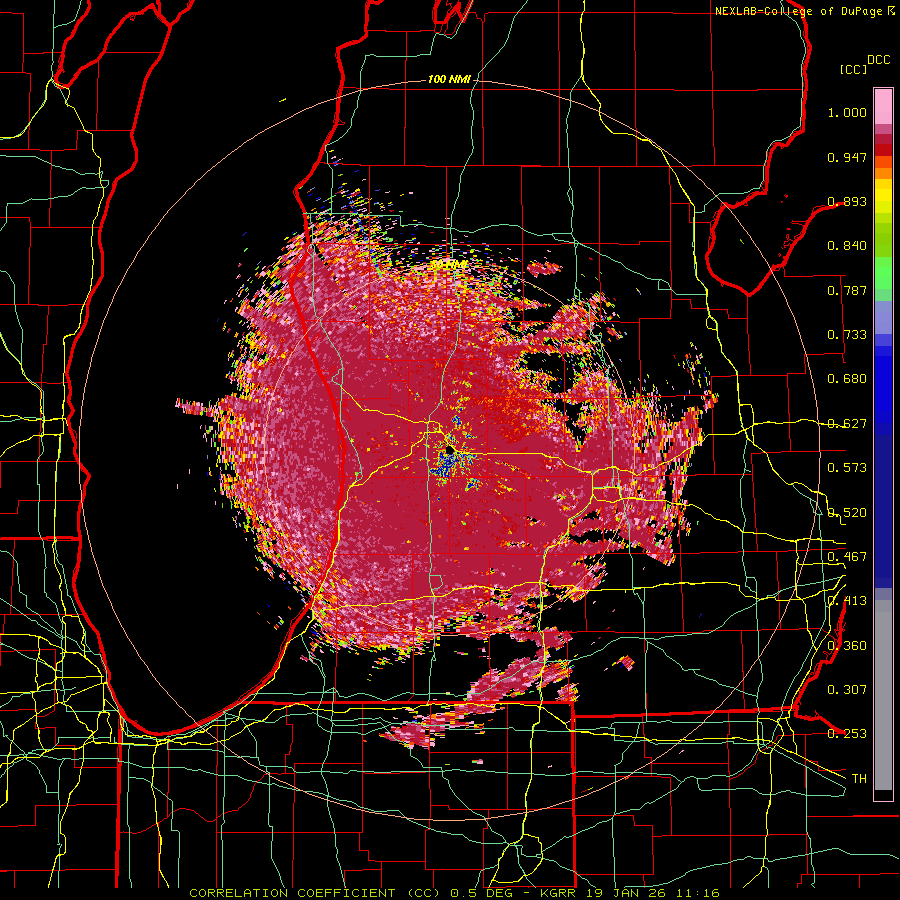Click the 0.893 scale value
The image size is (900, 900).
(x=847, y=201)
